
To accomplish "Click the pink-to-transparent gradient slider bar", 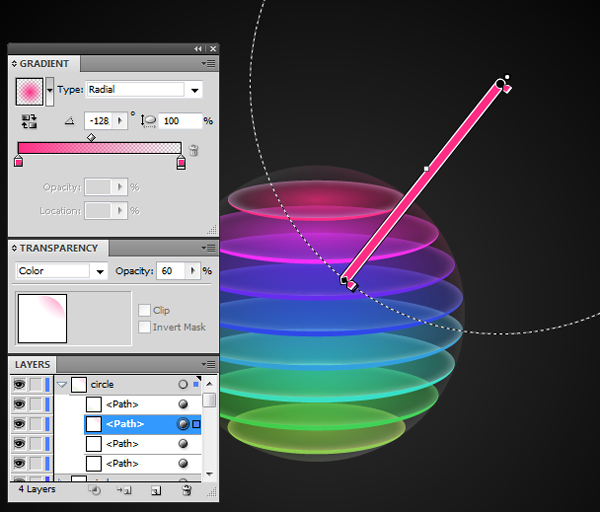I will point(99,148).
